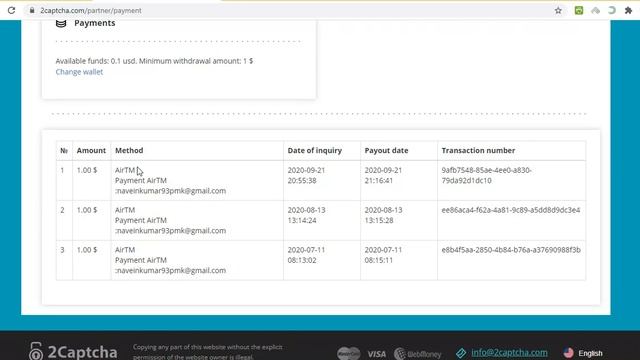Click inquiry date 2020-08-13 13:14:24
Image resolution: width=640 pixels, height=360 pixels.
pos(306,215)
